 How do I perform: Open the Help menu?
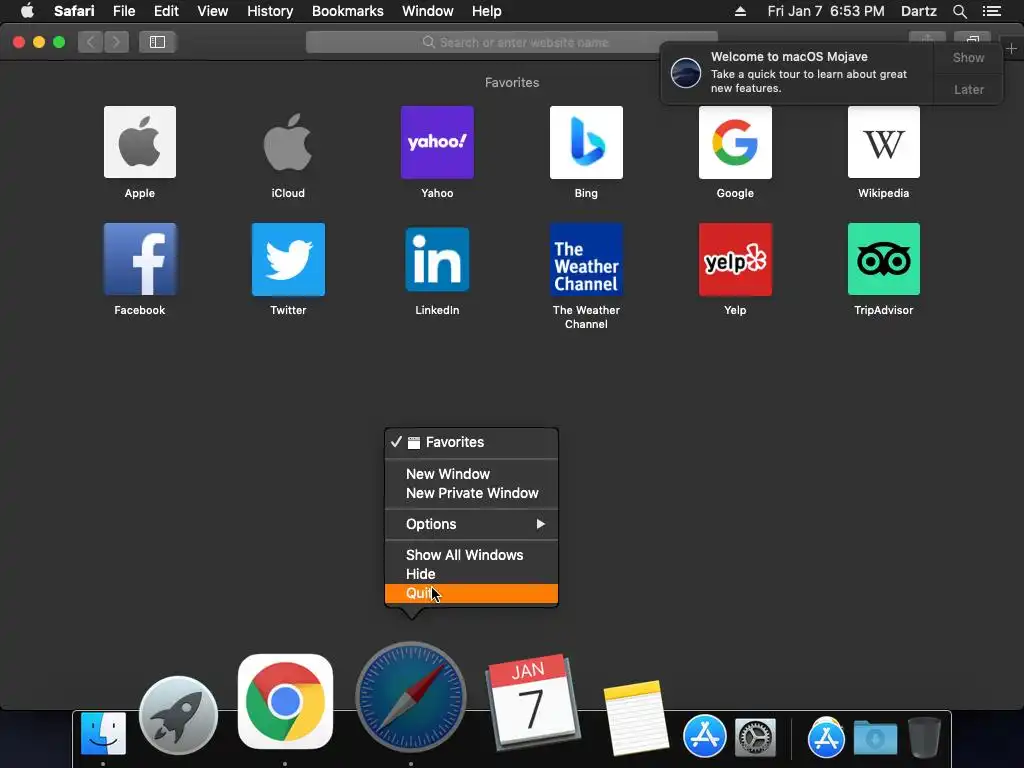487,11
